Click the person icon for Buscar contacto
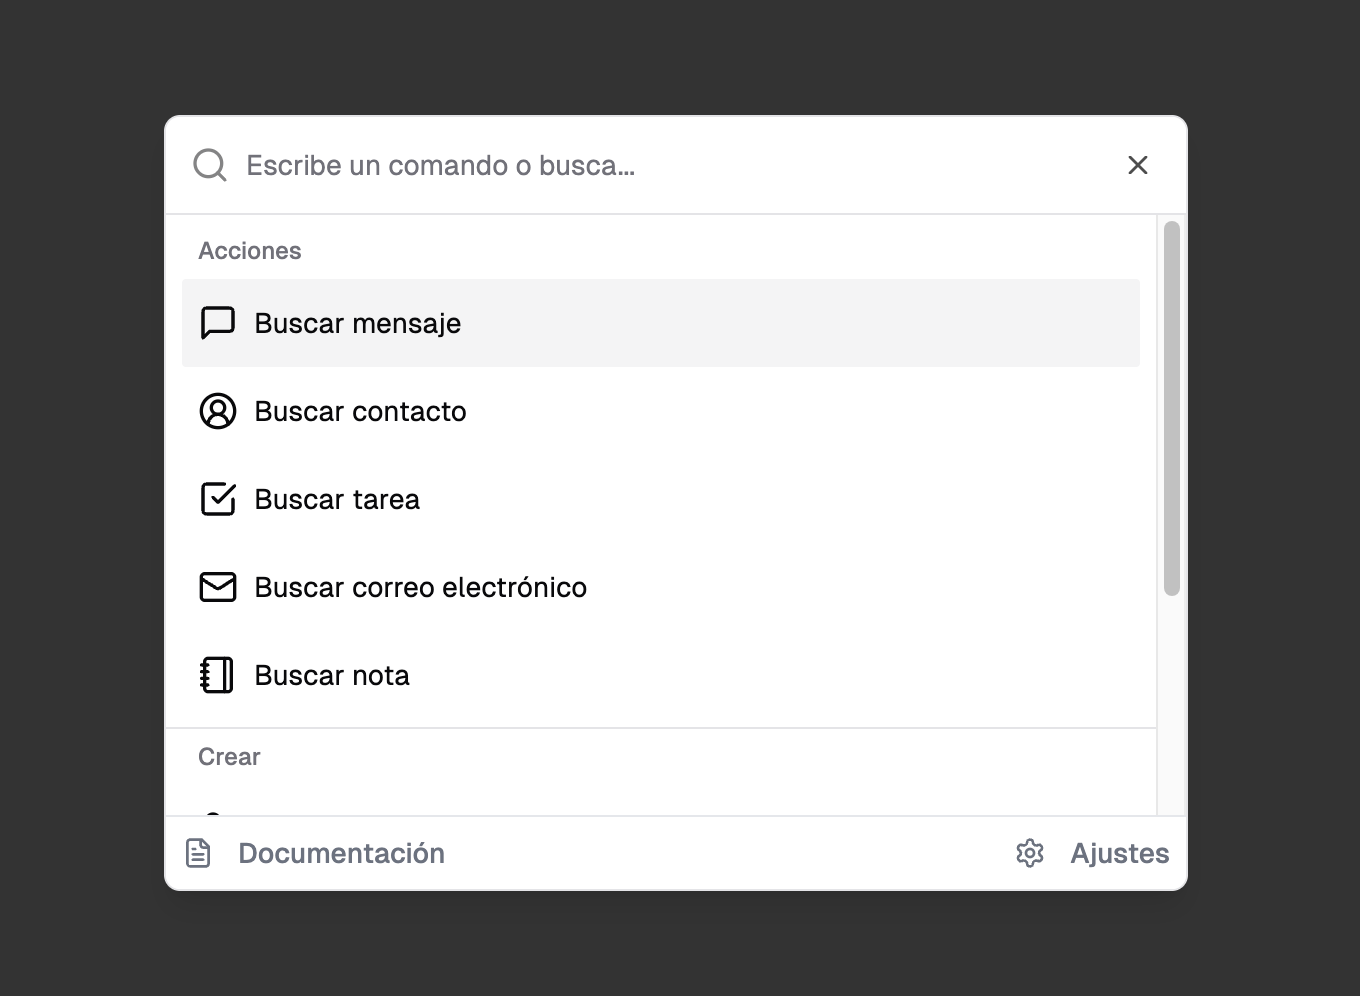The image size is (1360, 996). 218,411
